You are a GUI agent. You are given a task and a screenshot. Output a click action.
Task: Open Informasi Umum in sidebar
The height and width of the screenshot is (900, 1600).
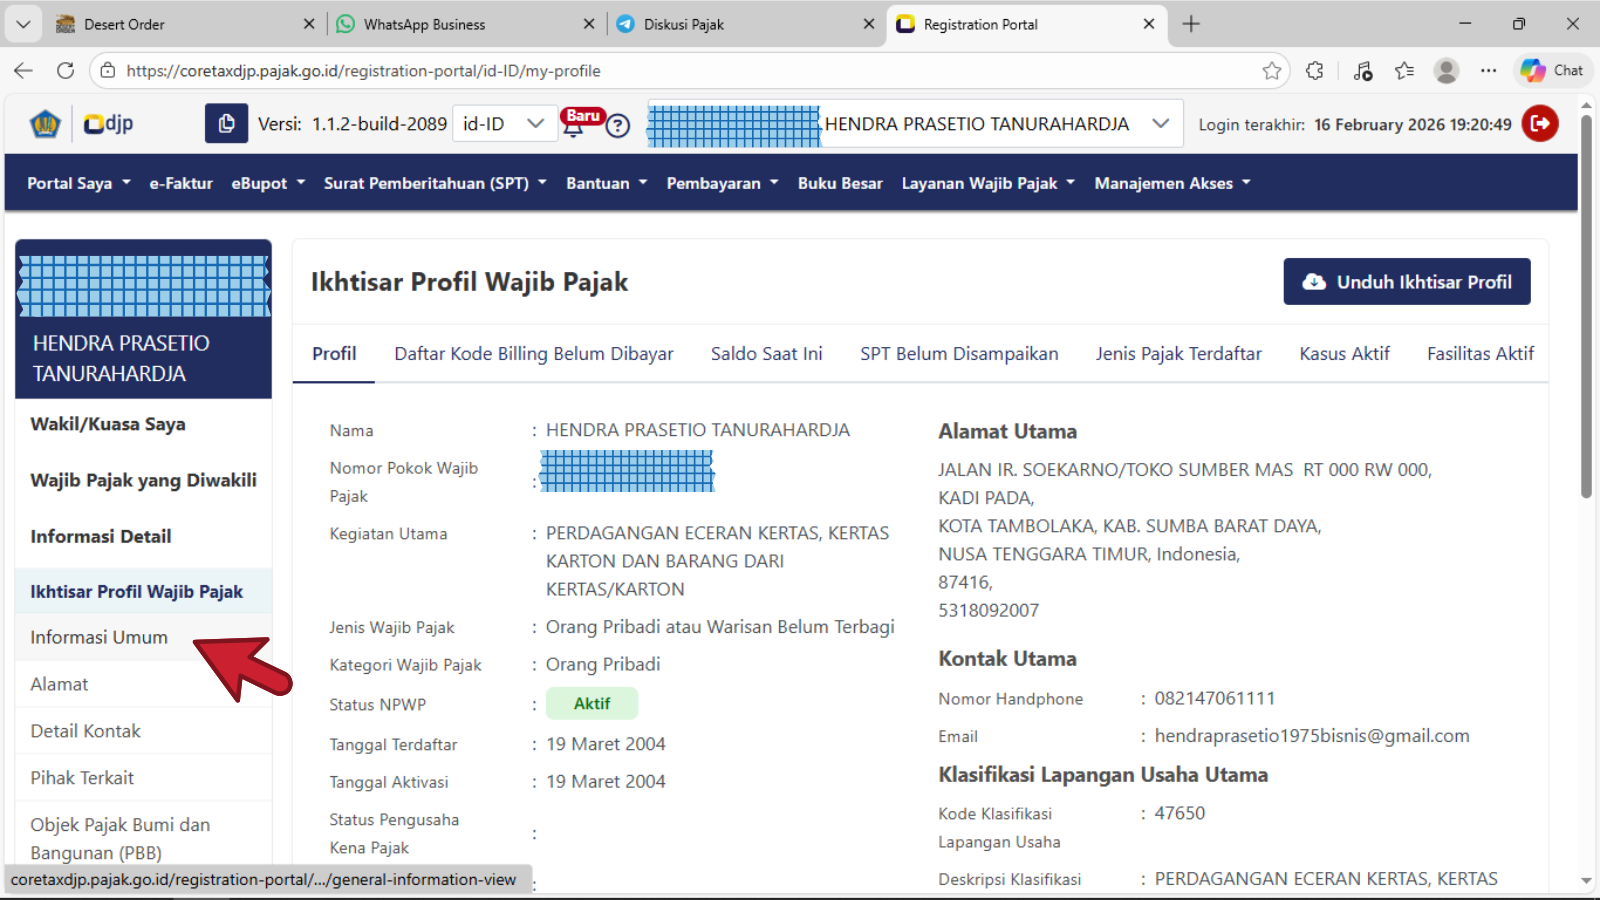tap(99, 638)
